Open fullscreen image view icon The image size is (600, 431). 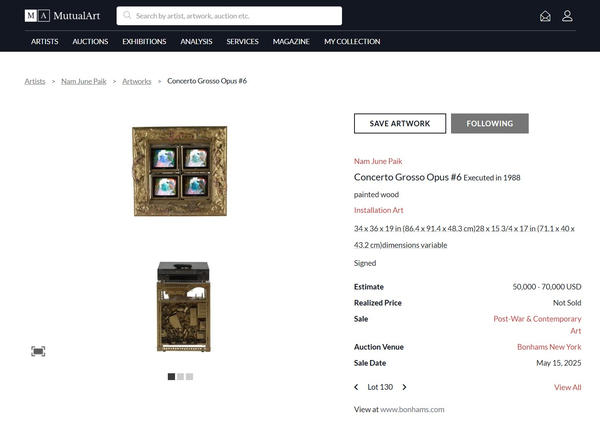pyautogui.click(x=38, y=351)
